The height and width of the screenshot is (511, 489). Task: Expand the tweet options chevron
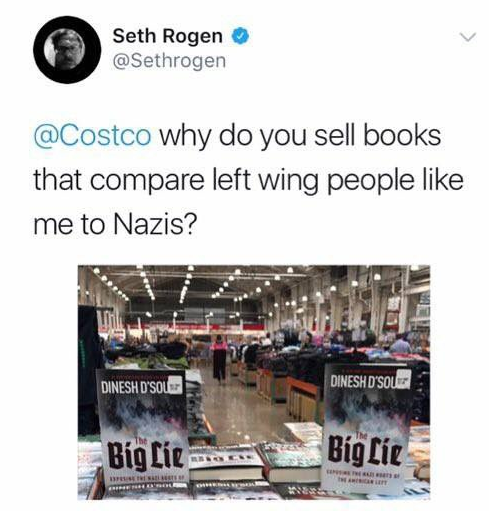click(467, 37)
